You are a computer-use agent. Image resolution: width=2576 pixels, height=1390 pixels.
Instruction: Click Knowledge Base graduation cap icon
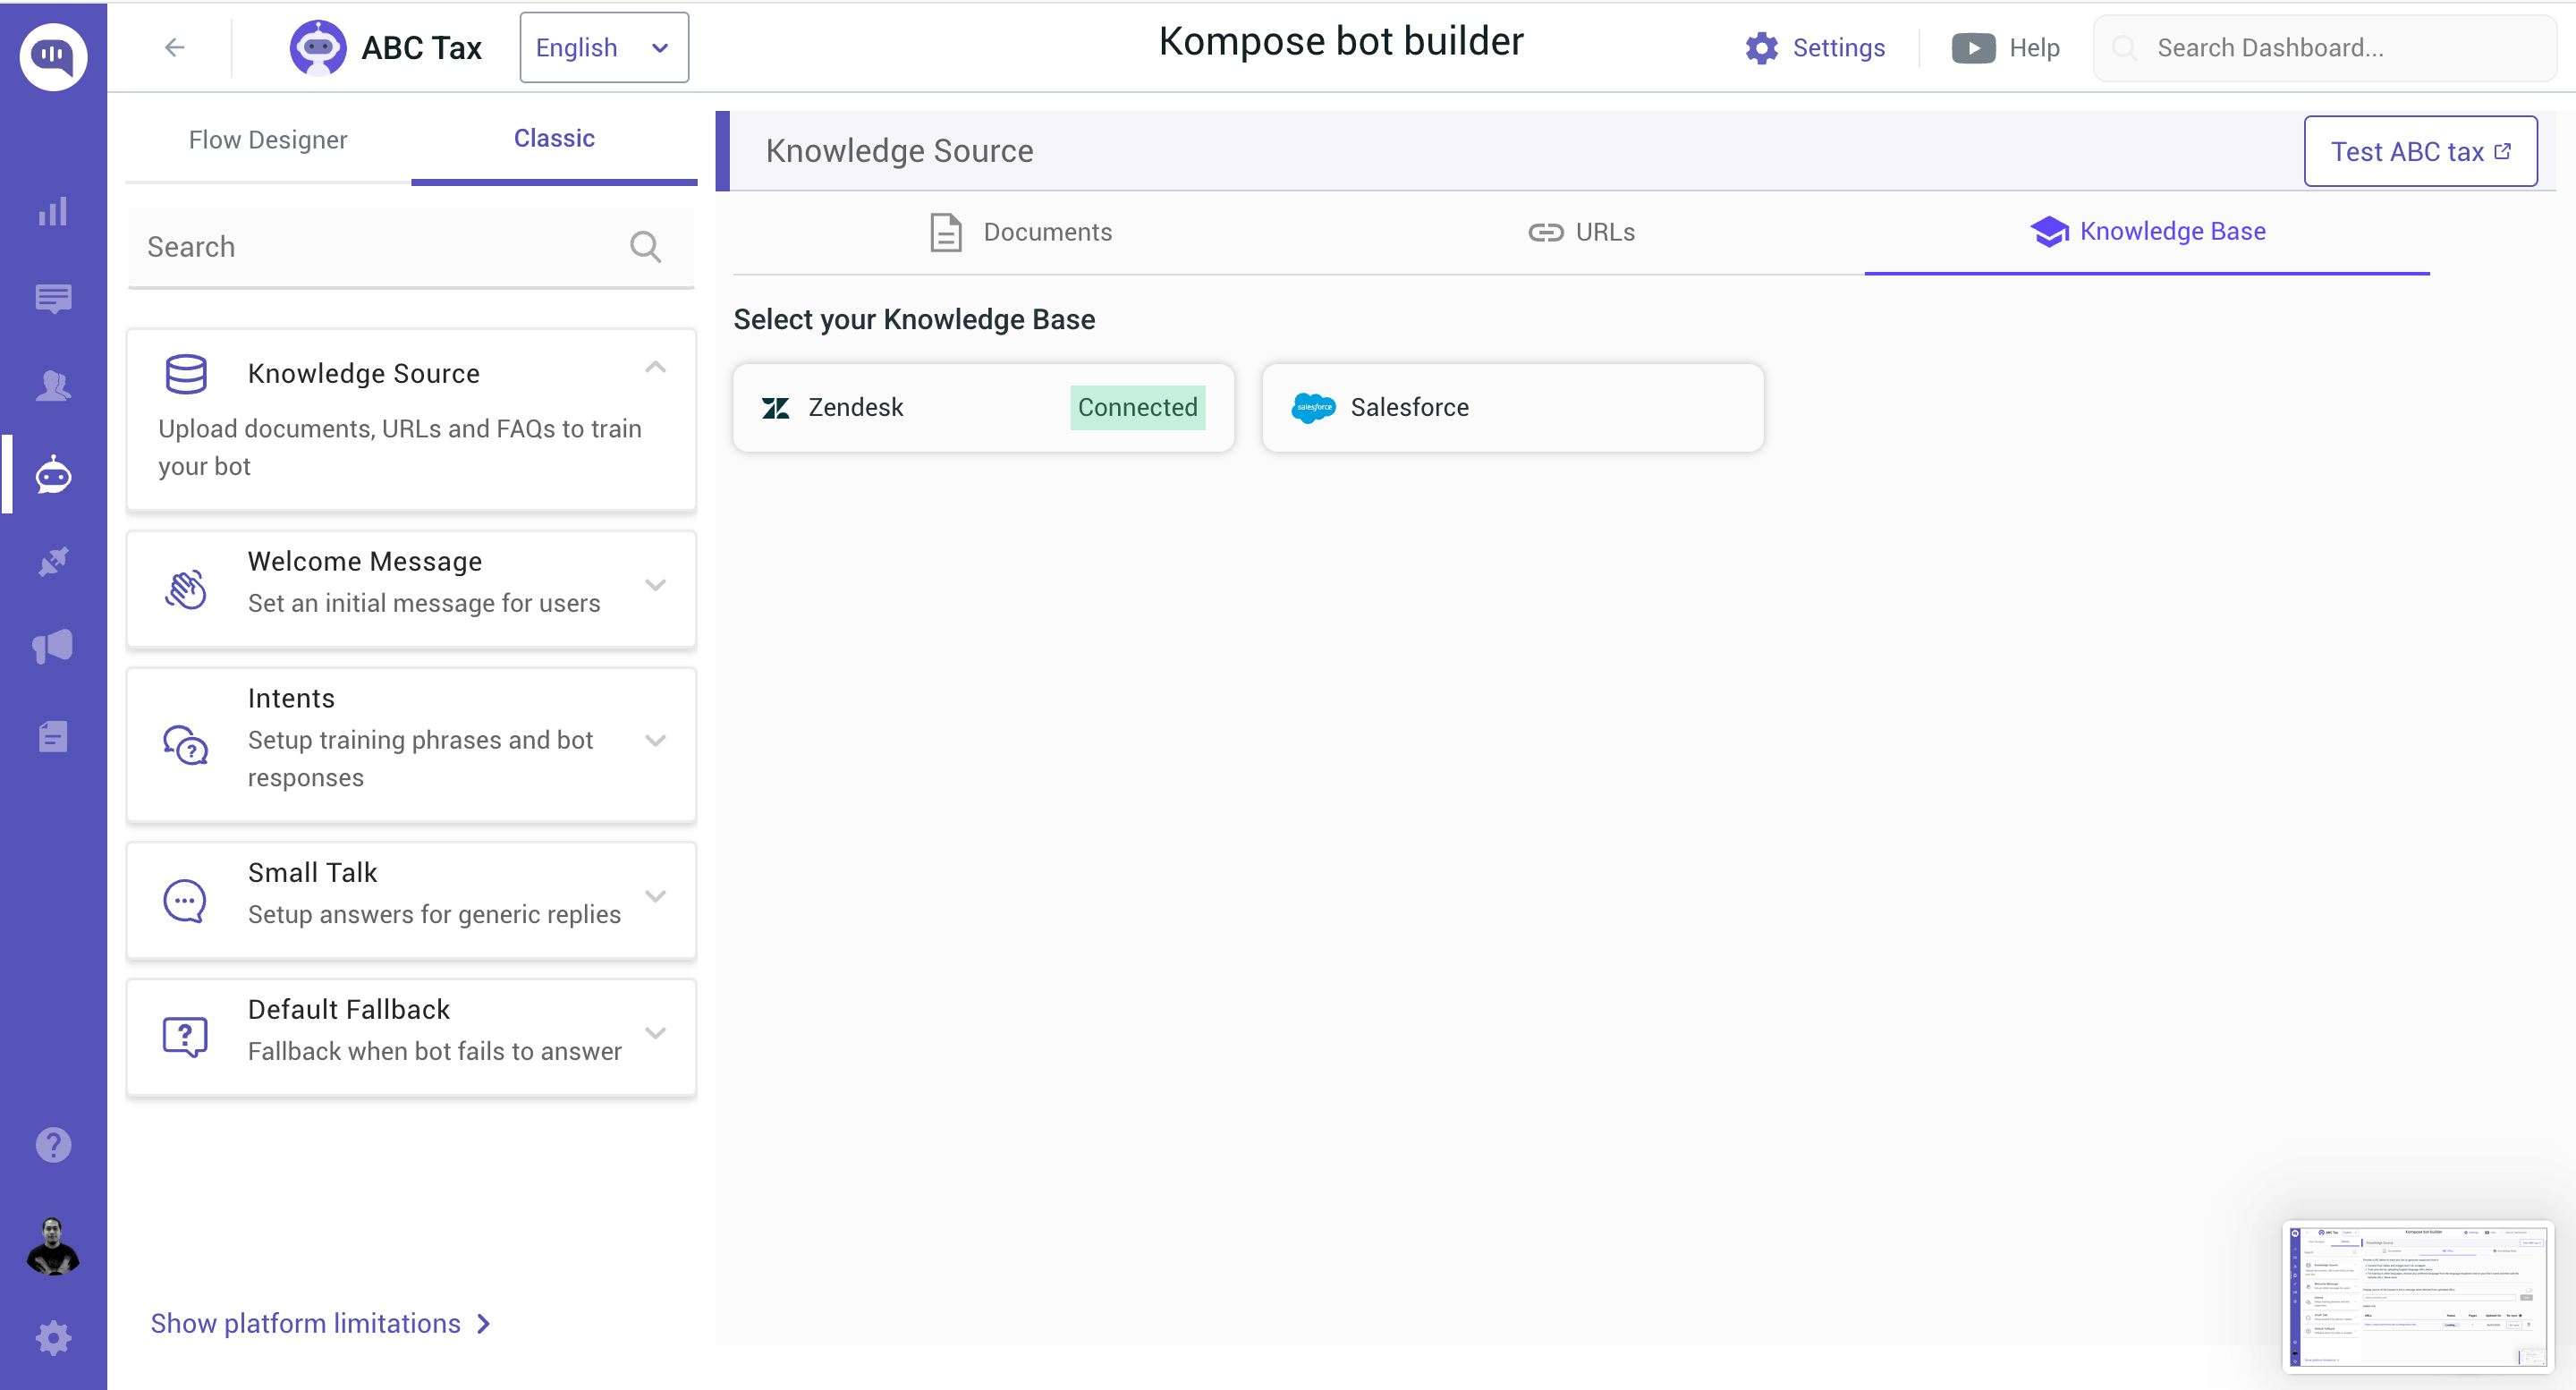pyautogui.click(x=2049, y=232)
